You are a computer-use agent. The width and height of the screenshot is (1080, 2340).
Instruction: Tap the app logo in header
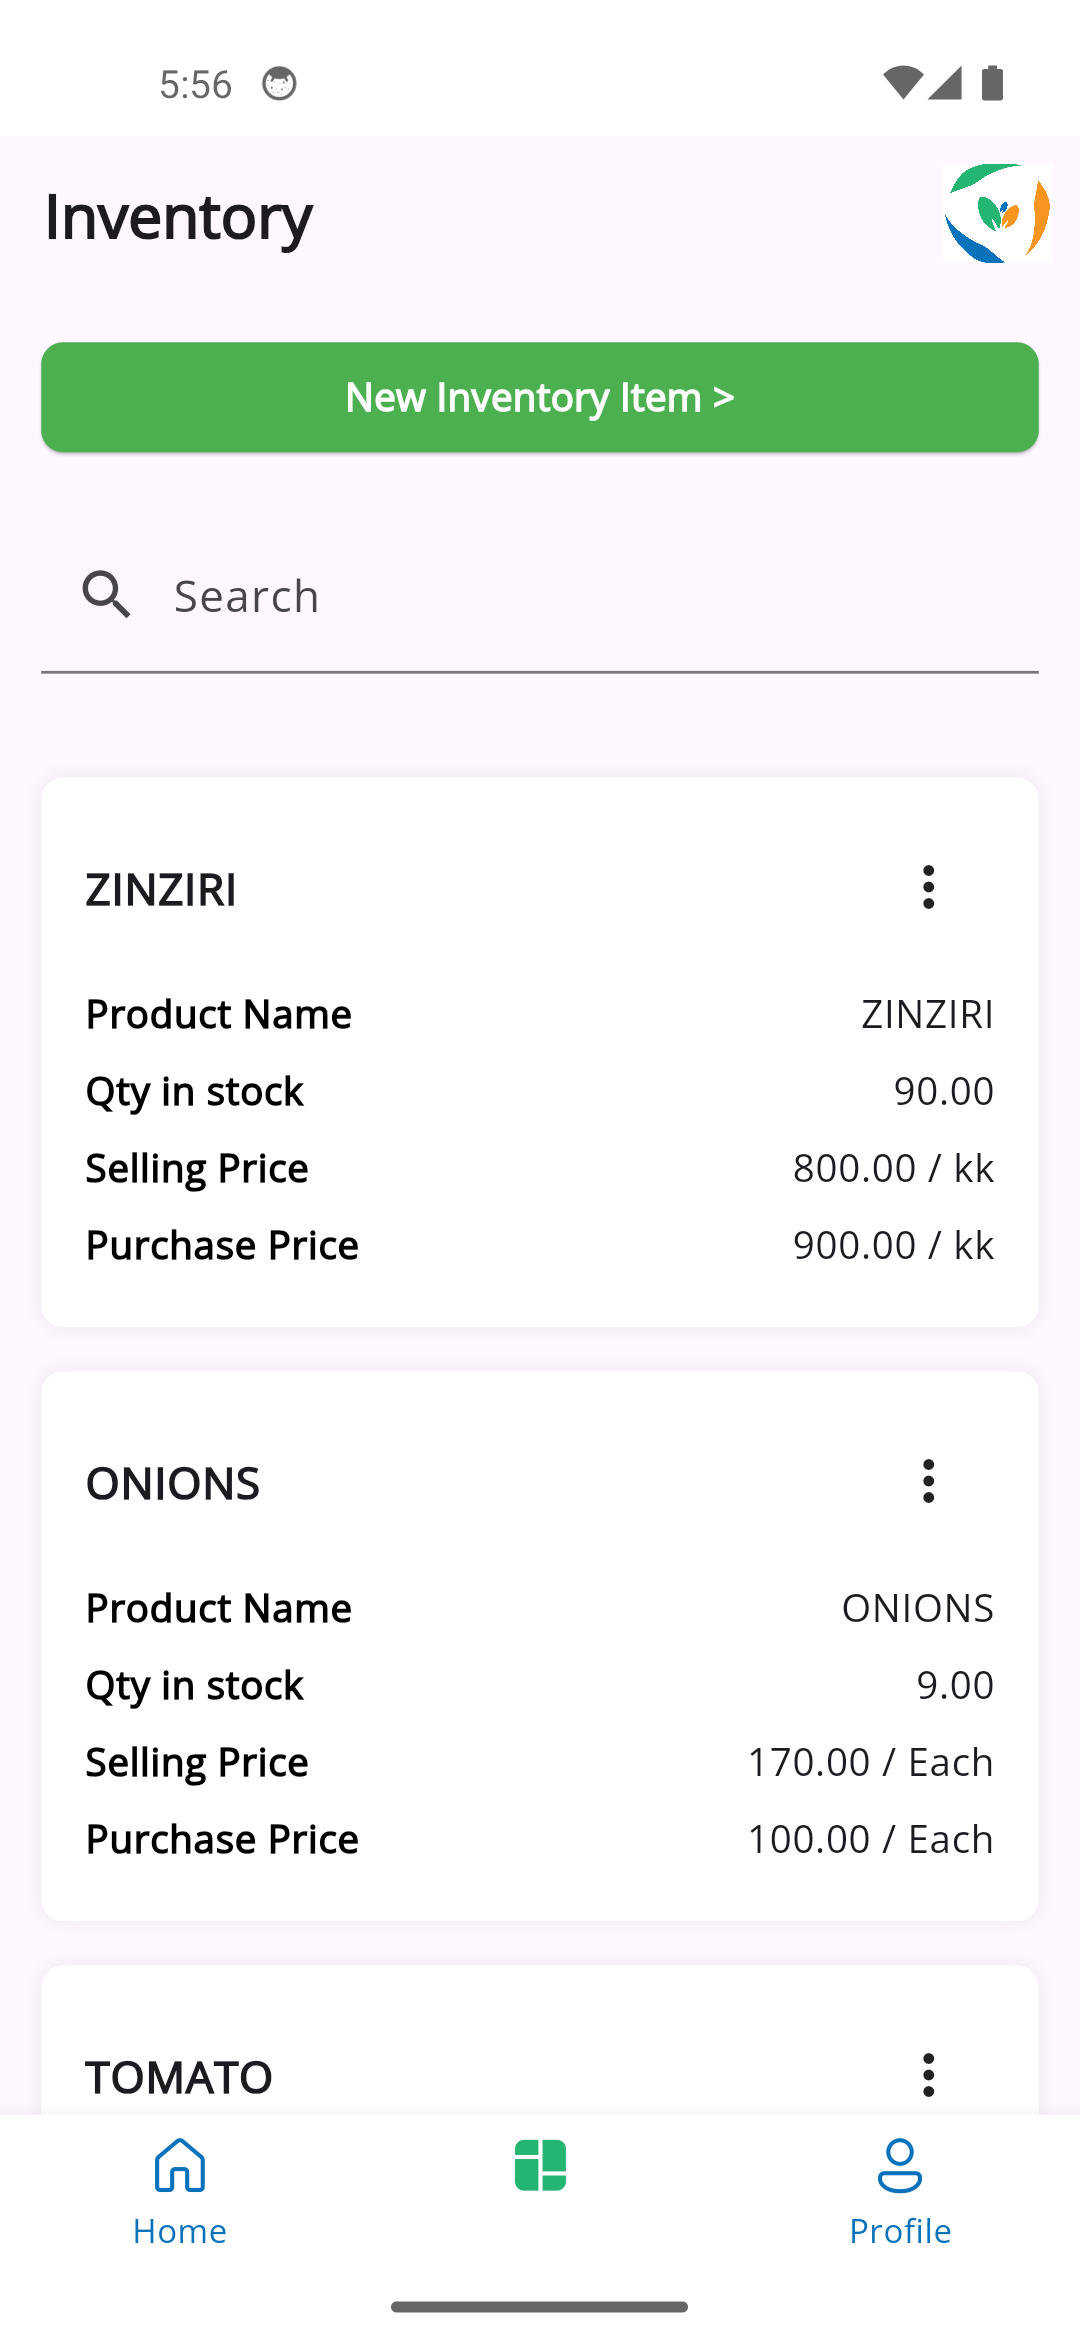coord(997,213)
